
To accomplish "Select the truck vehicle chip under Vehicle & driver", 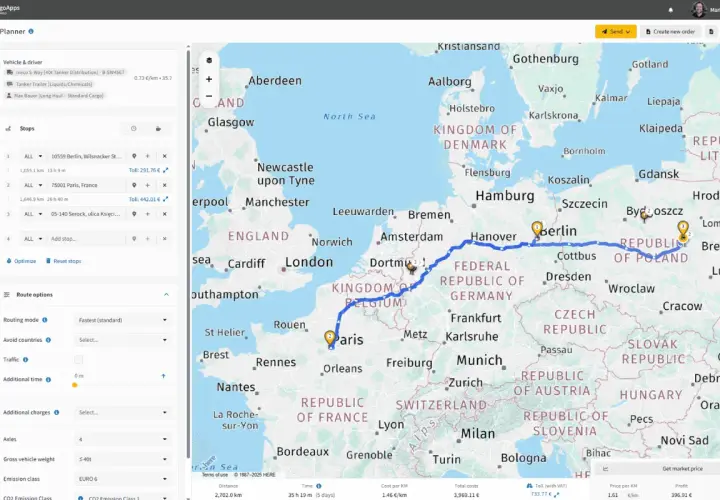I will (x=65, y=73).
